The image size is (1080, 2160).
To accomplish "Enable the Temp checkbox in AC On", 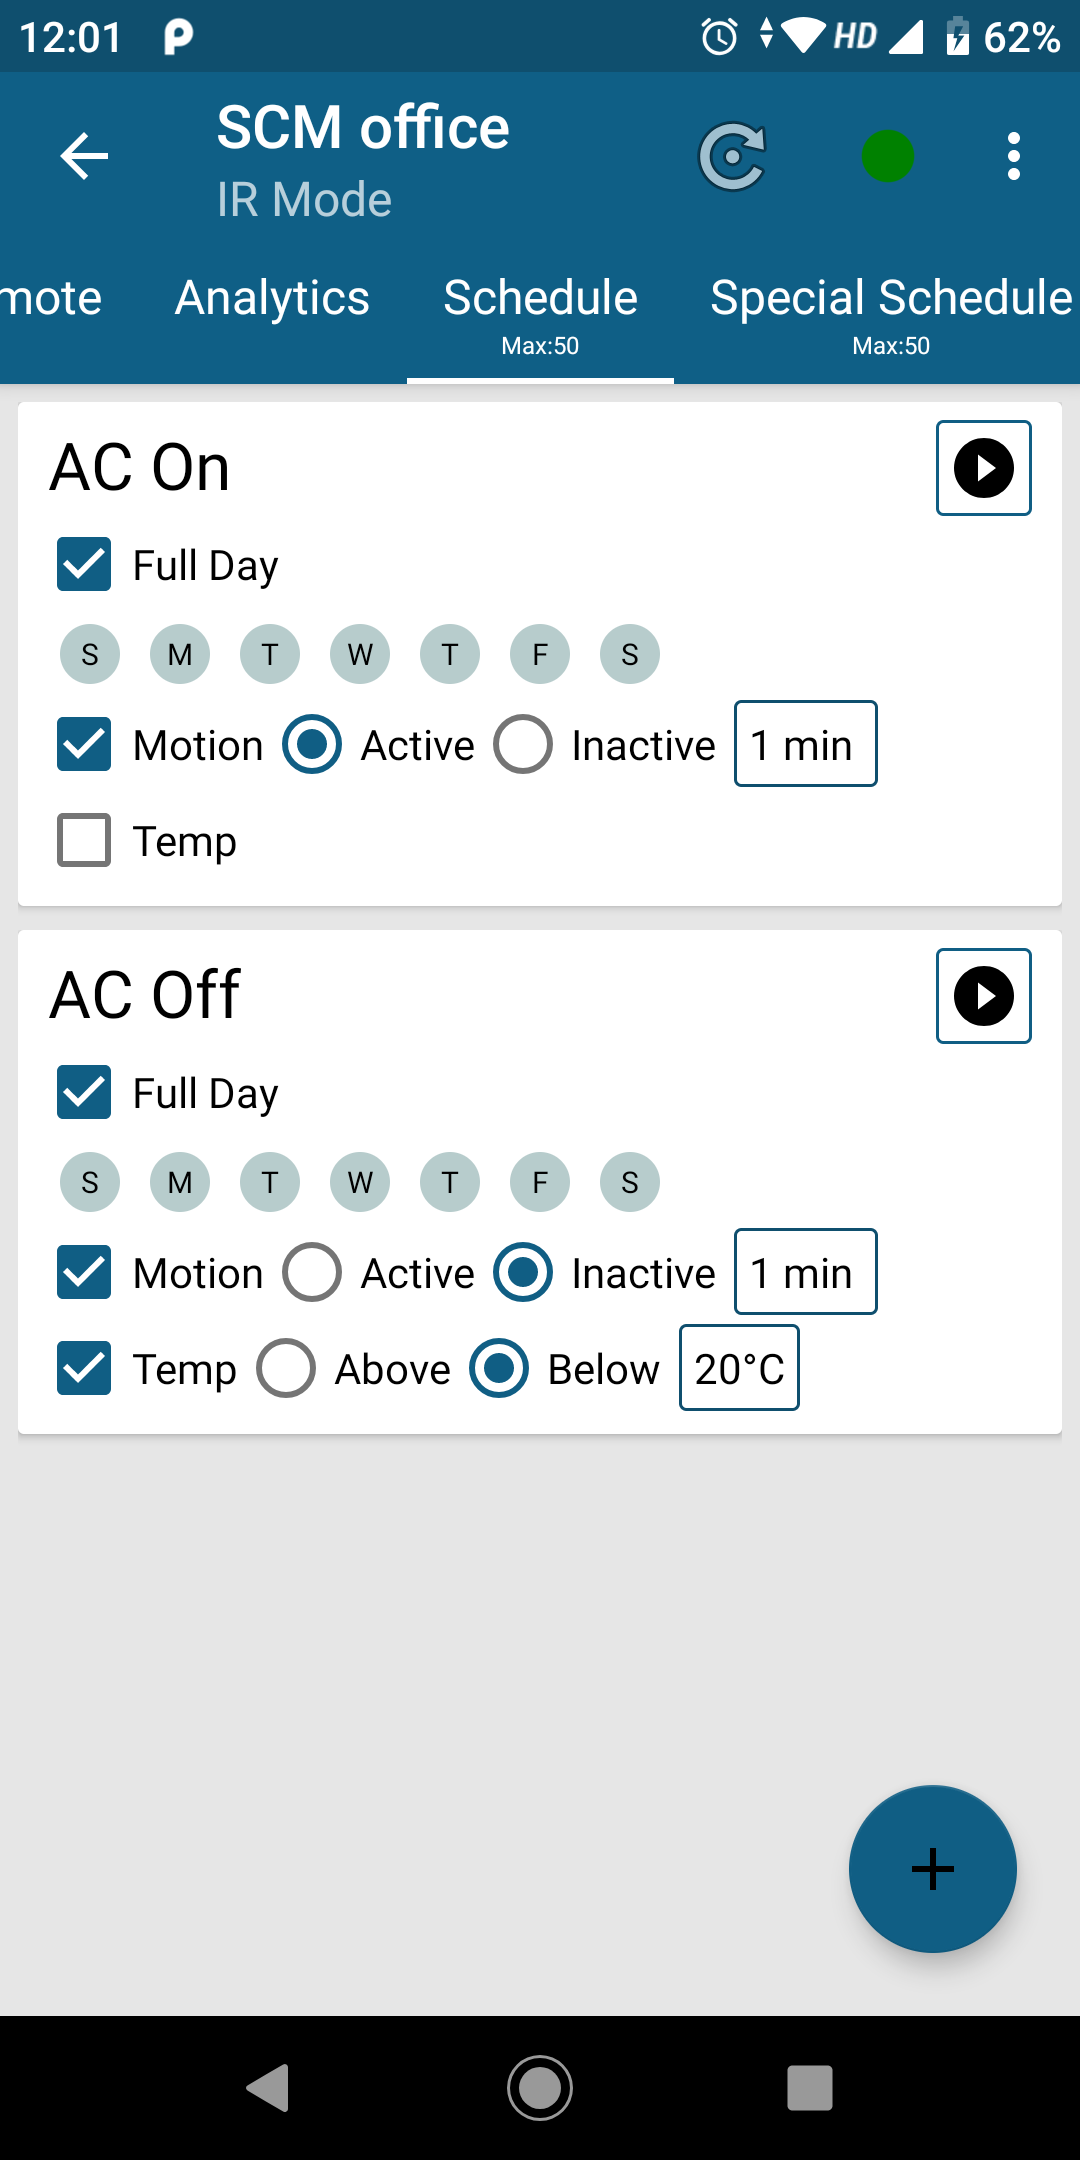I will coord(84,840).
